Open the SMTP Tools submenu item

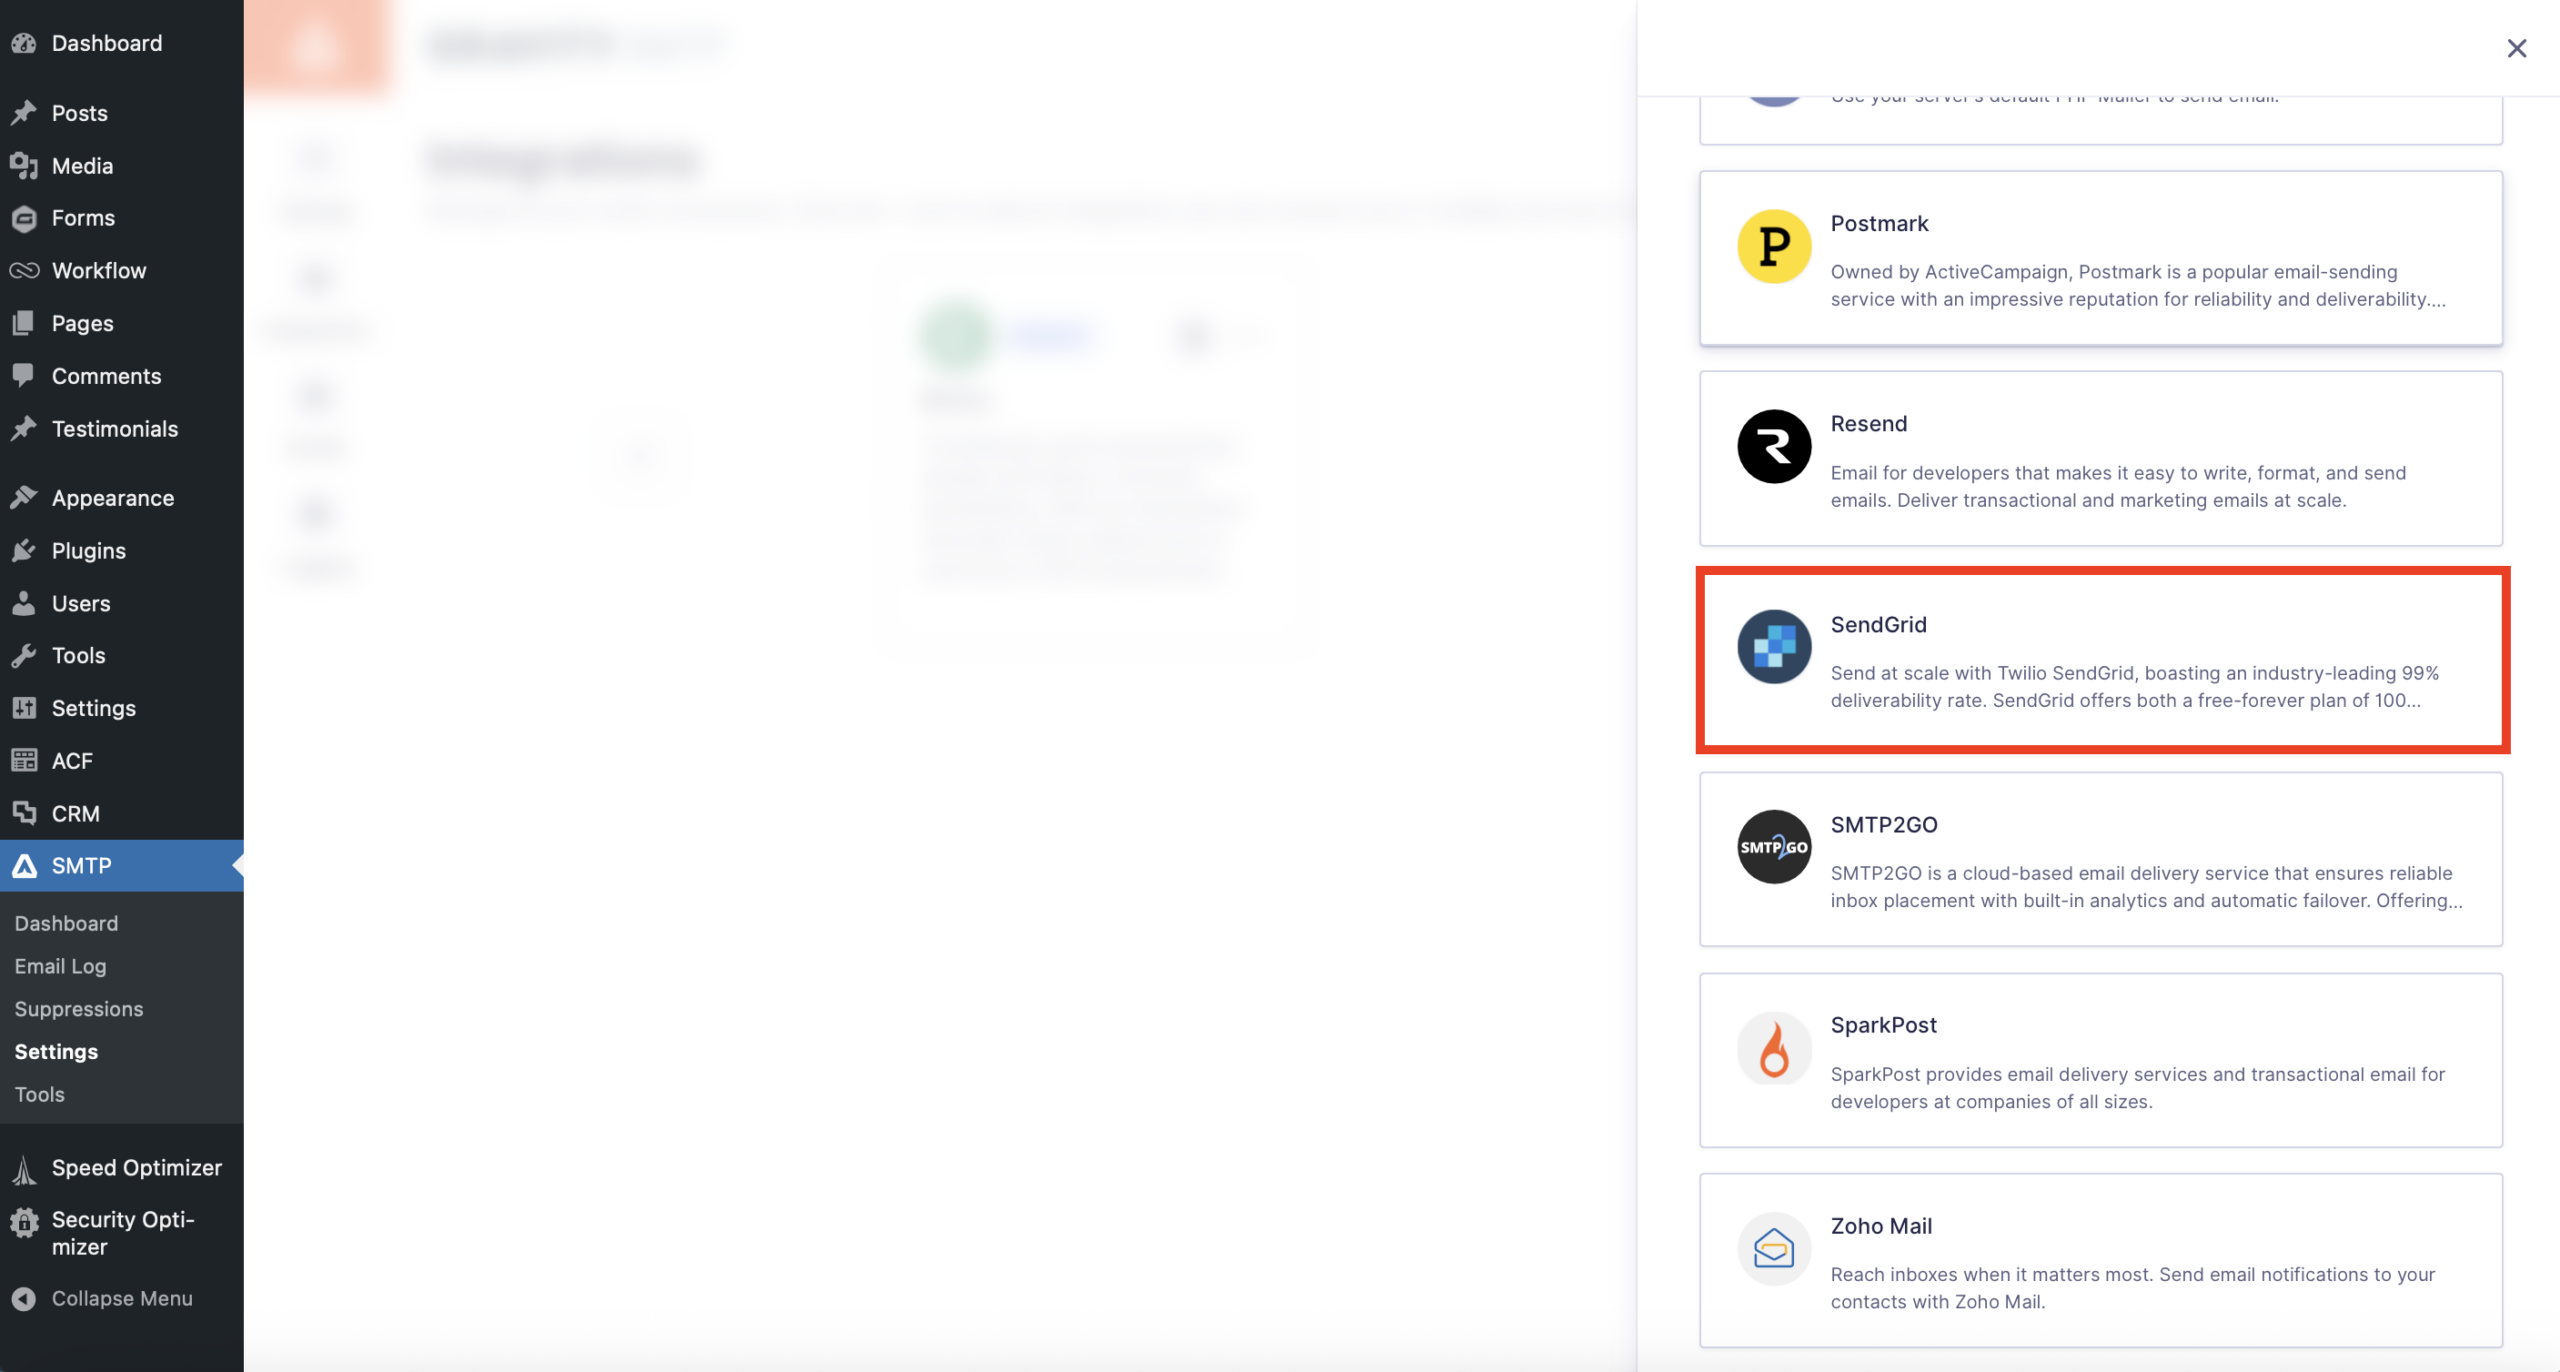(x=40, y=1094)
